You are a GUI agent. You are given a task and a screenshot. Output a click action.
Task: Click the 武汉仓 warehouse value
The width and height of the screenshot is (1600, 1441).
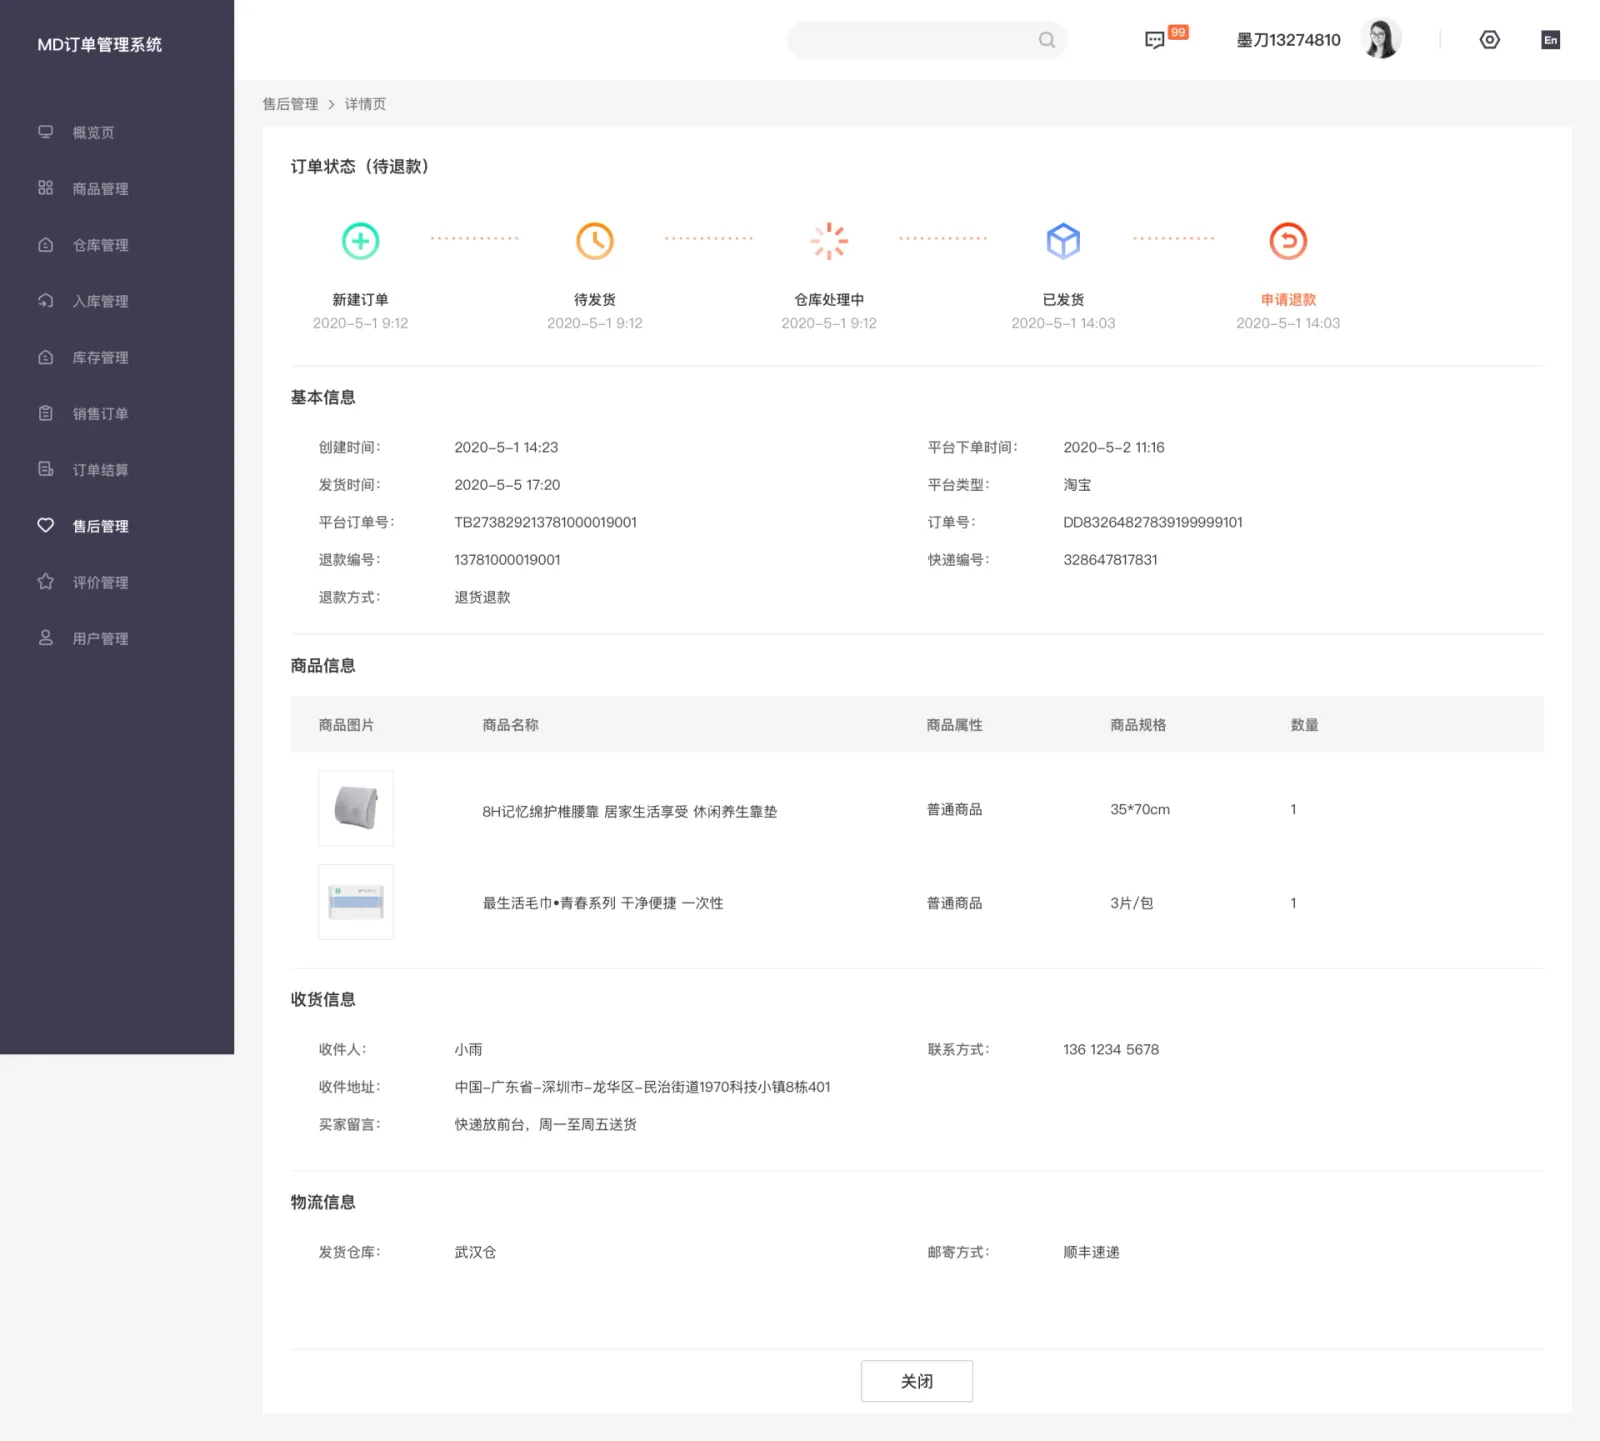475,1252
